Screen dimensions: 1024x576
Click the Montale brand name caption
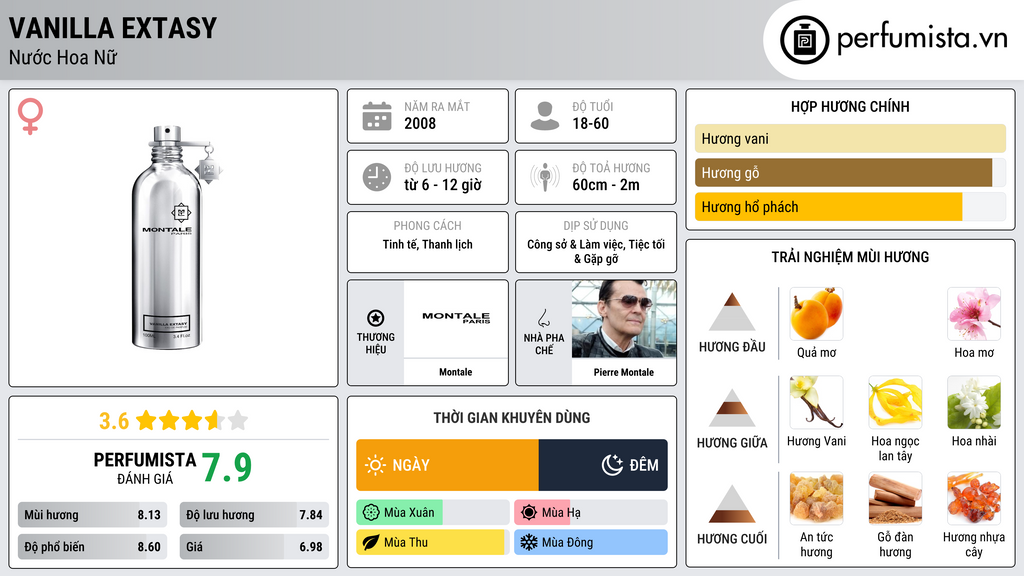[x=455, y=372]
